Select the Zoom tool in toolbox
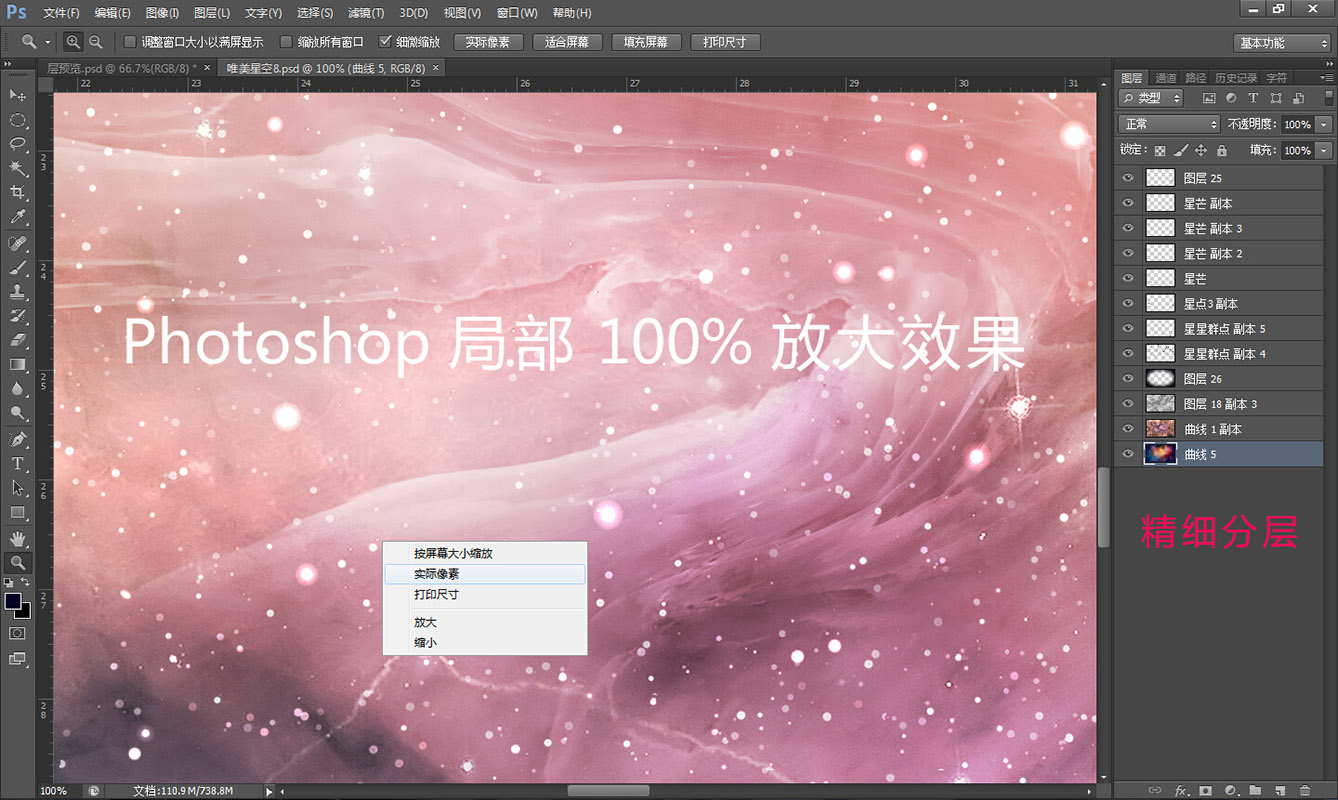Screen dimensions: 1338x800 [x=18, y=564]
